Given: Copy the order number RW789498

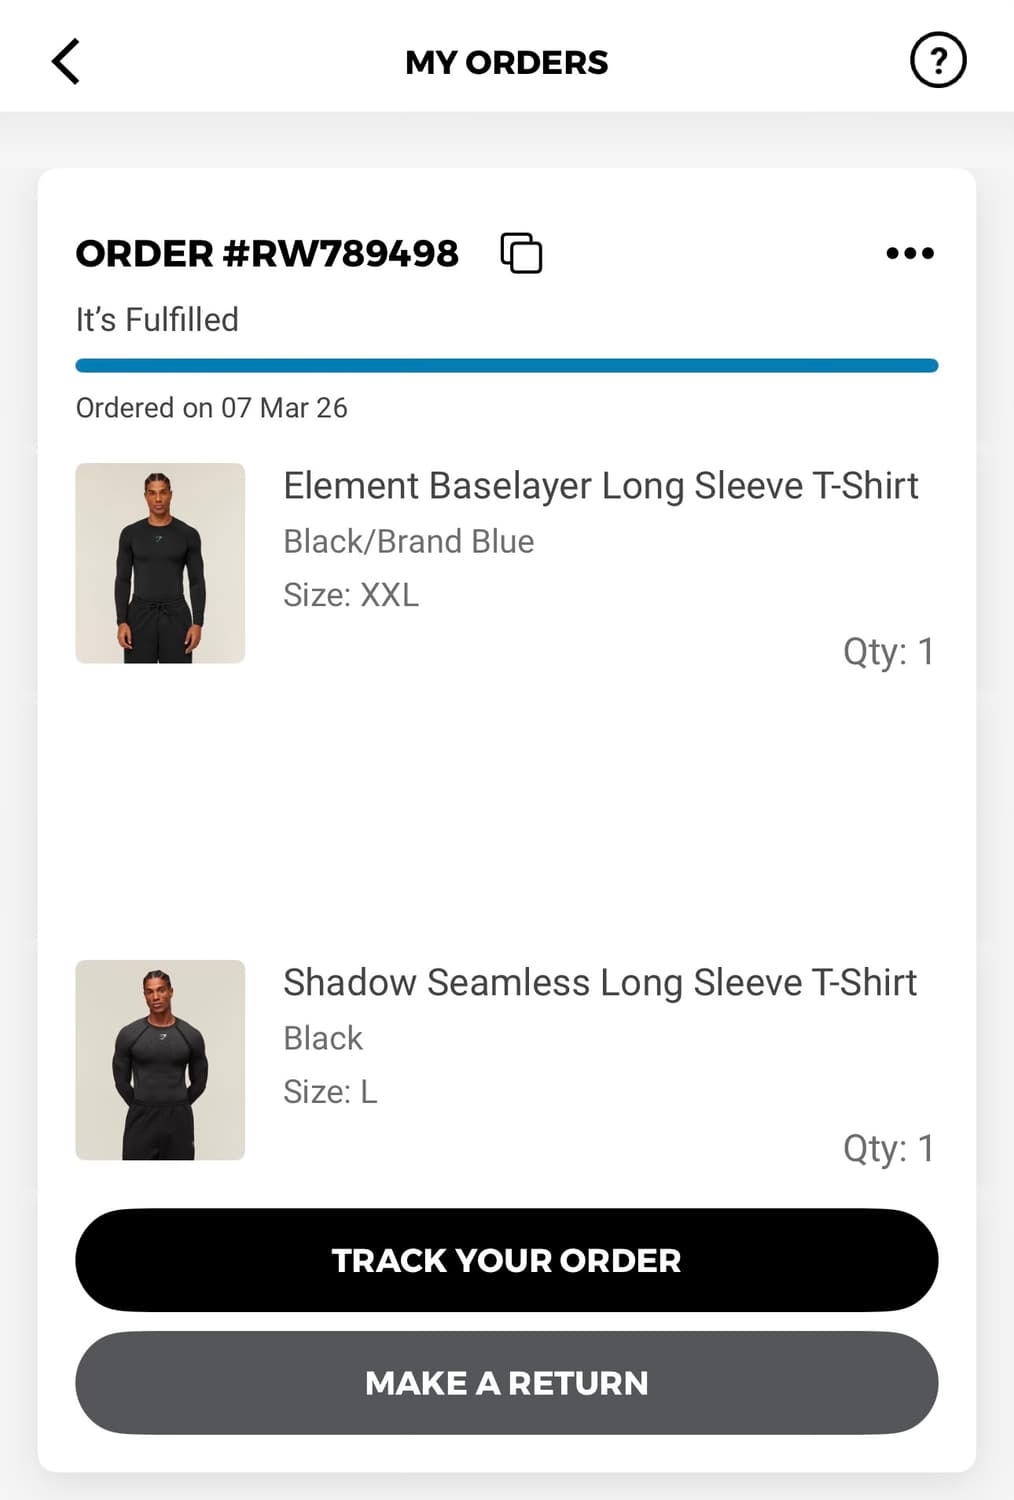Looking at the screenshot, I should [521, 253].
